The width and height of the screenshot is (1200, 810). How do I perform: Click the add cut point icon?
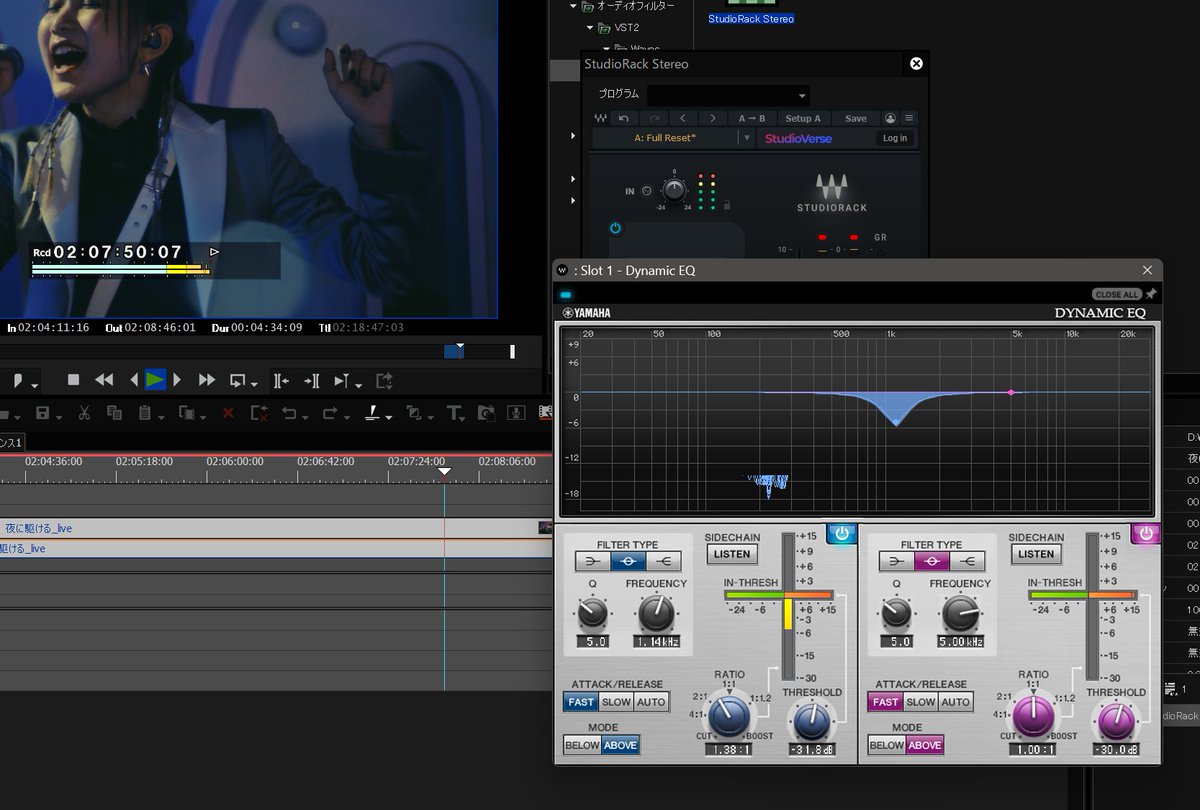click(372, 413)
